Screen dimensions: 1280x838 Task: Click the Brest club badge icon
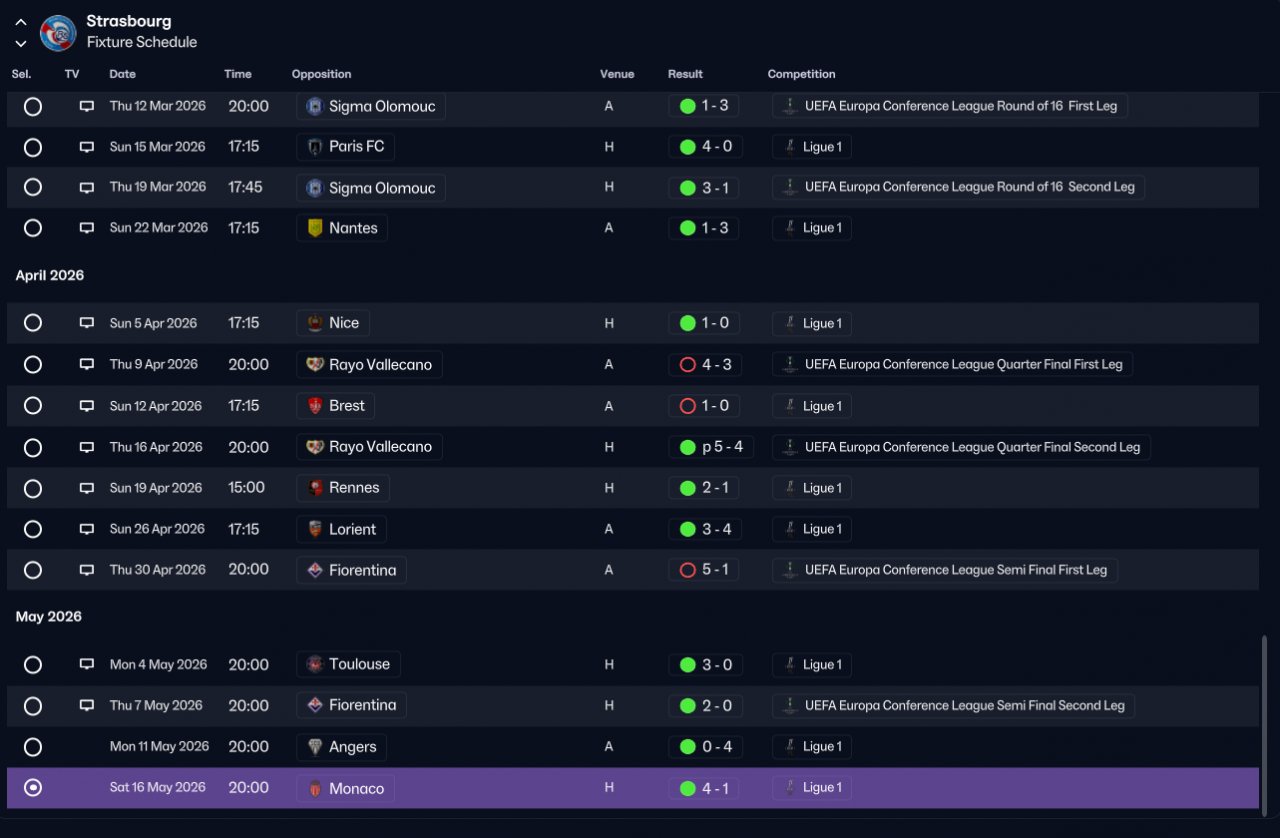point(315,406)
